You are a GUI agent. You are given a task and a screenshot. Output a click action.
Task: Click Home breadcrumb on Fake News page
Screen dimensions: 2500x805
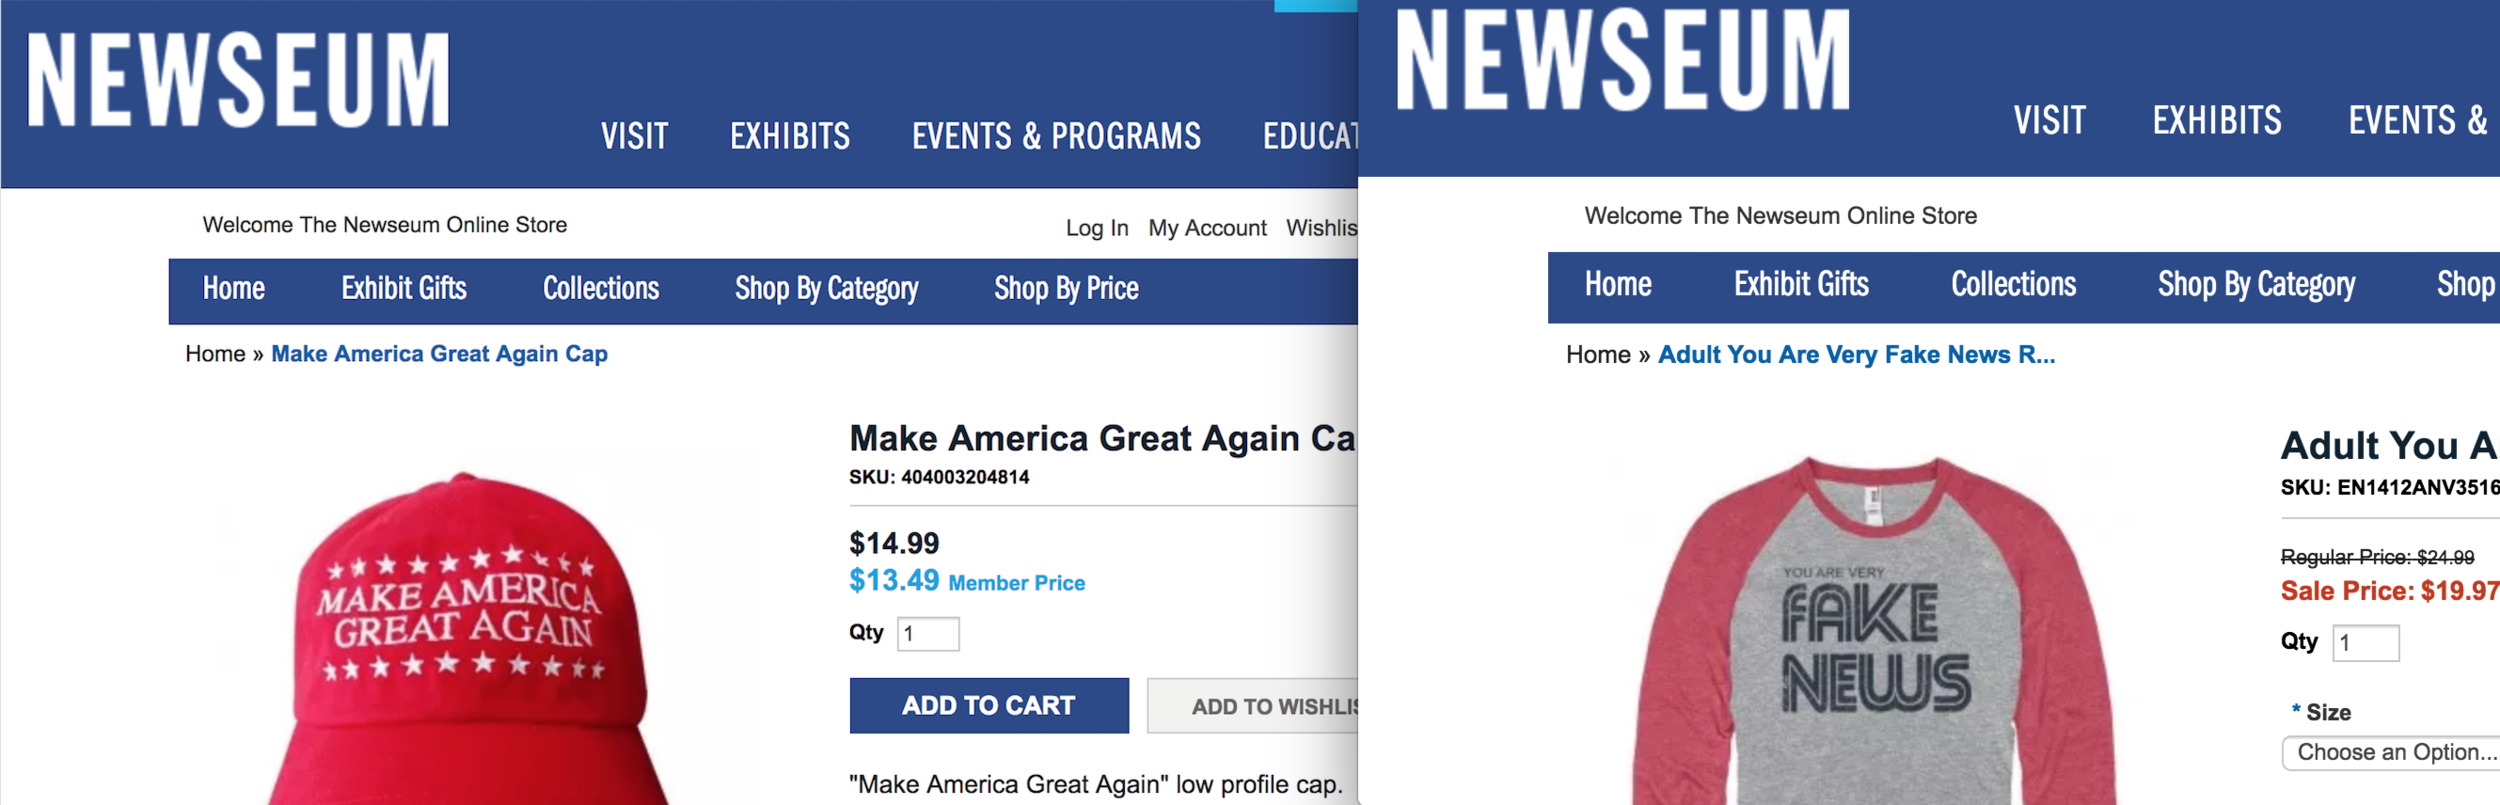(x=1598, y=355)
